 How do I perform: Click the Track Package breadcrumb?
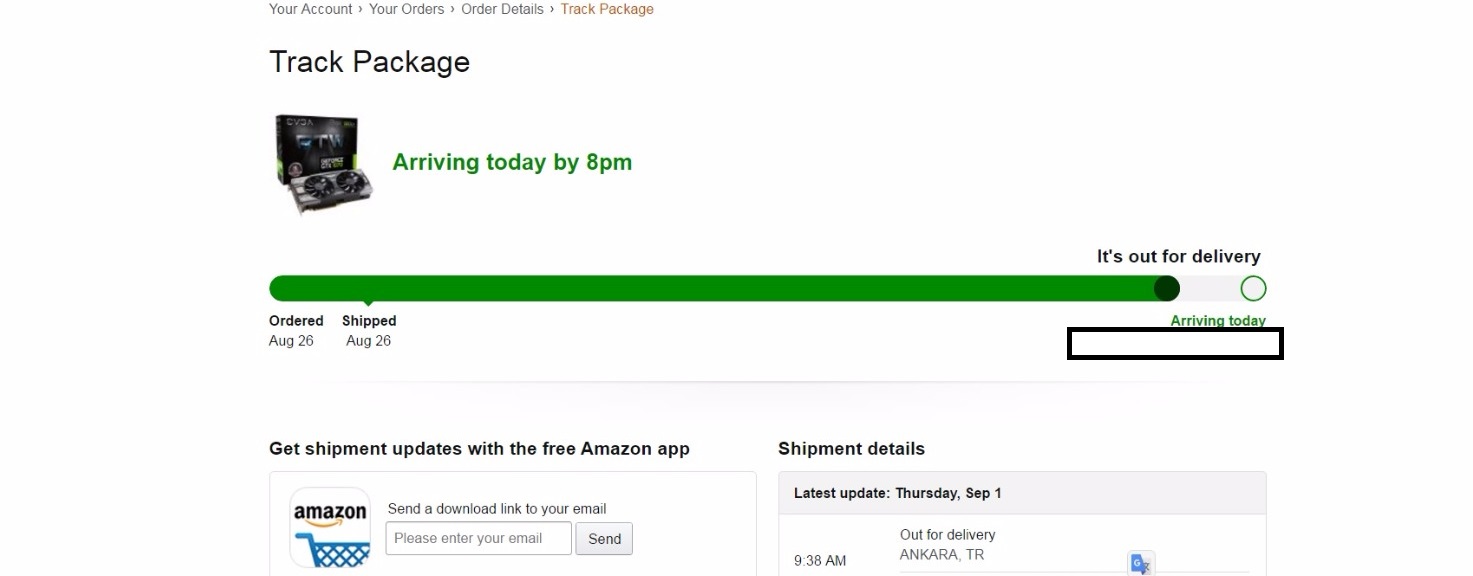click(x=607, y=9)
